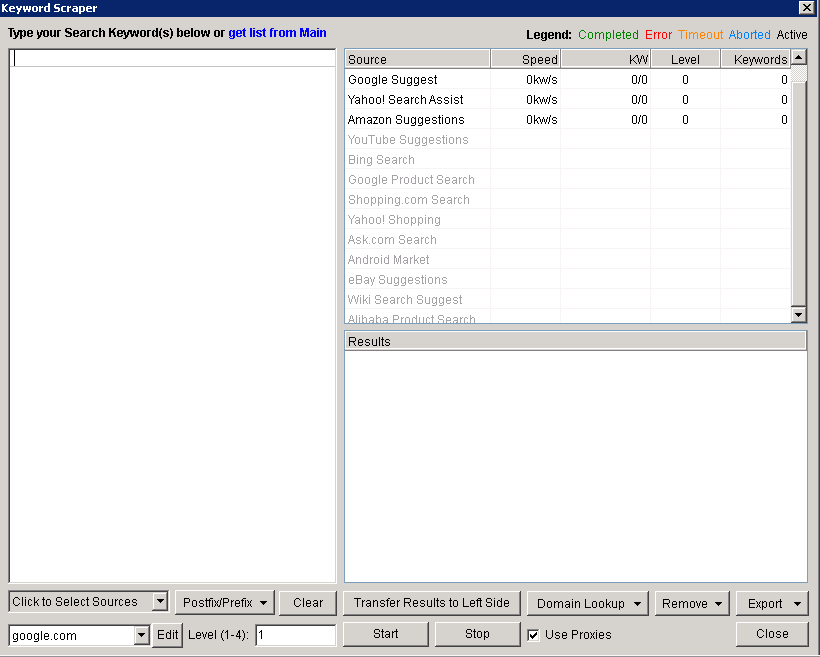Click Transfer Results to Left Side
Screen dimensions: 820x657
[432, 603]
